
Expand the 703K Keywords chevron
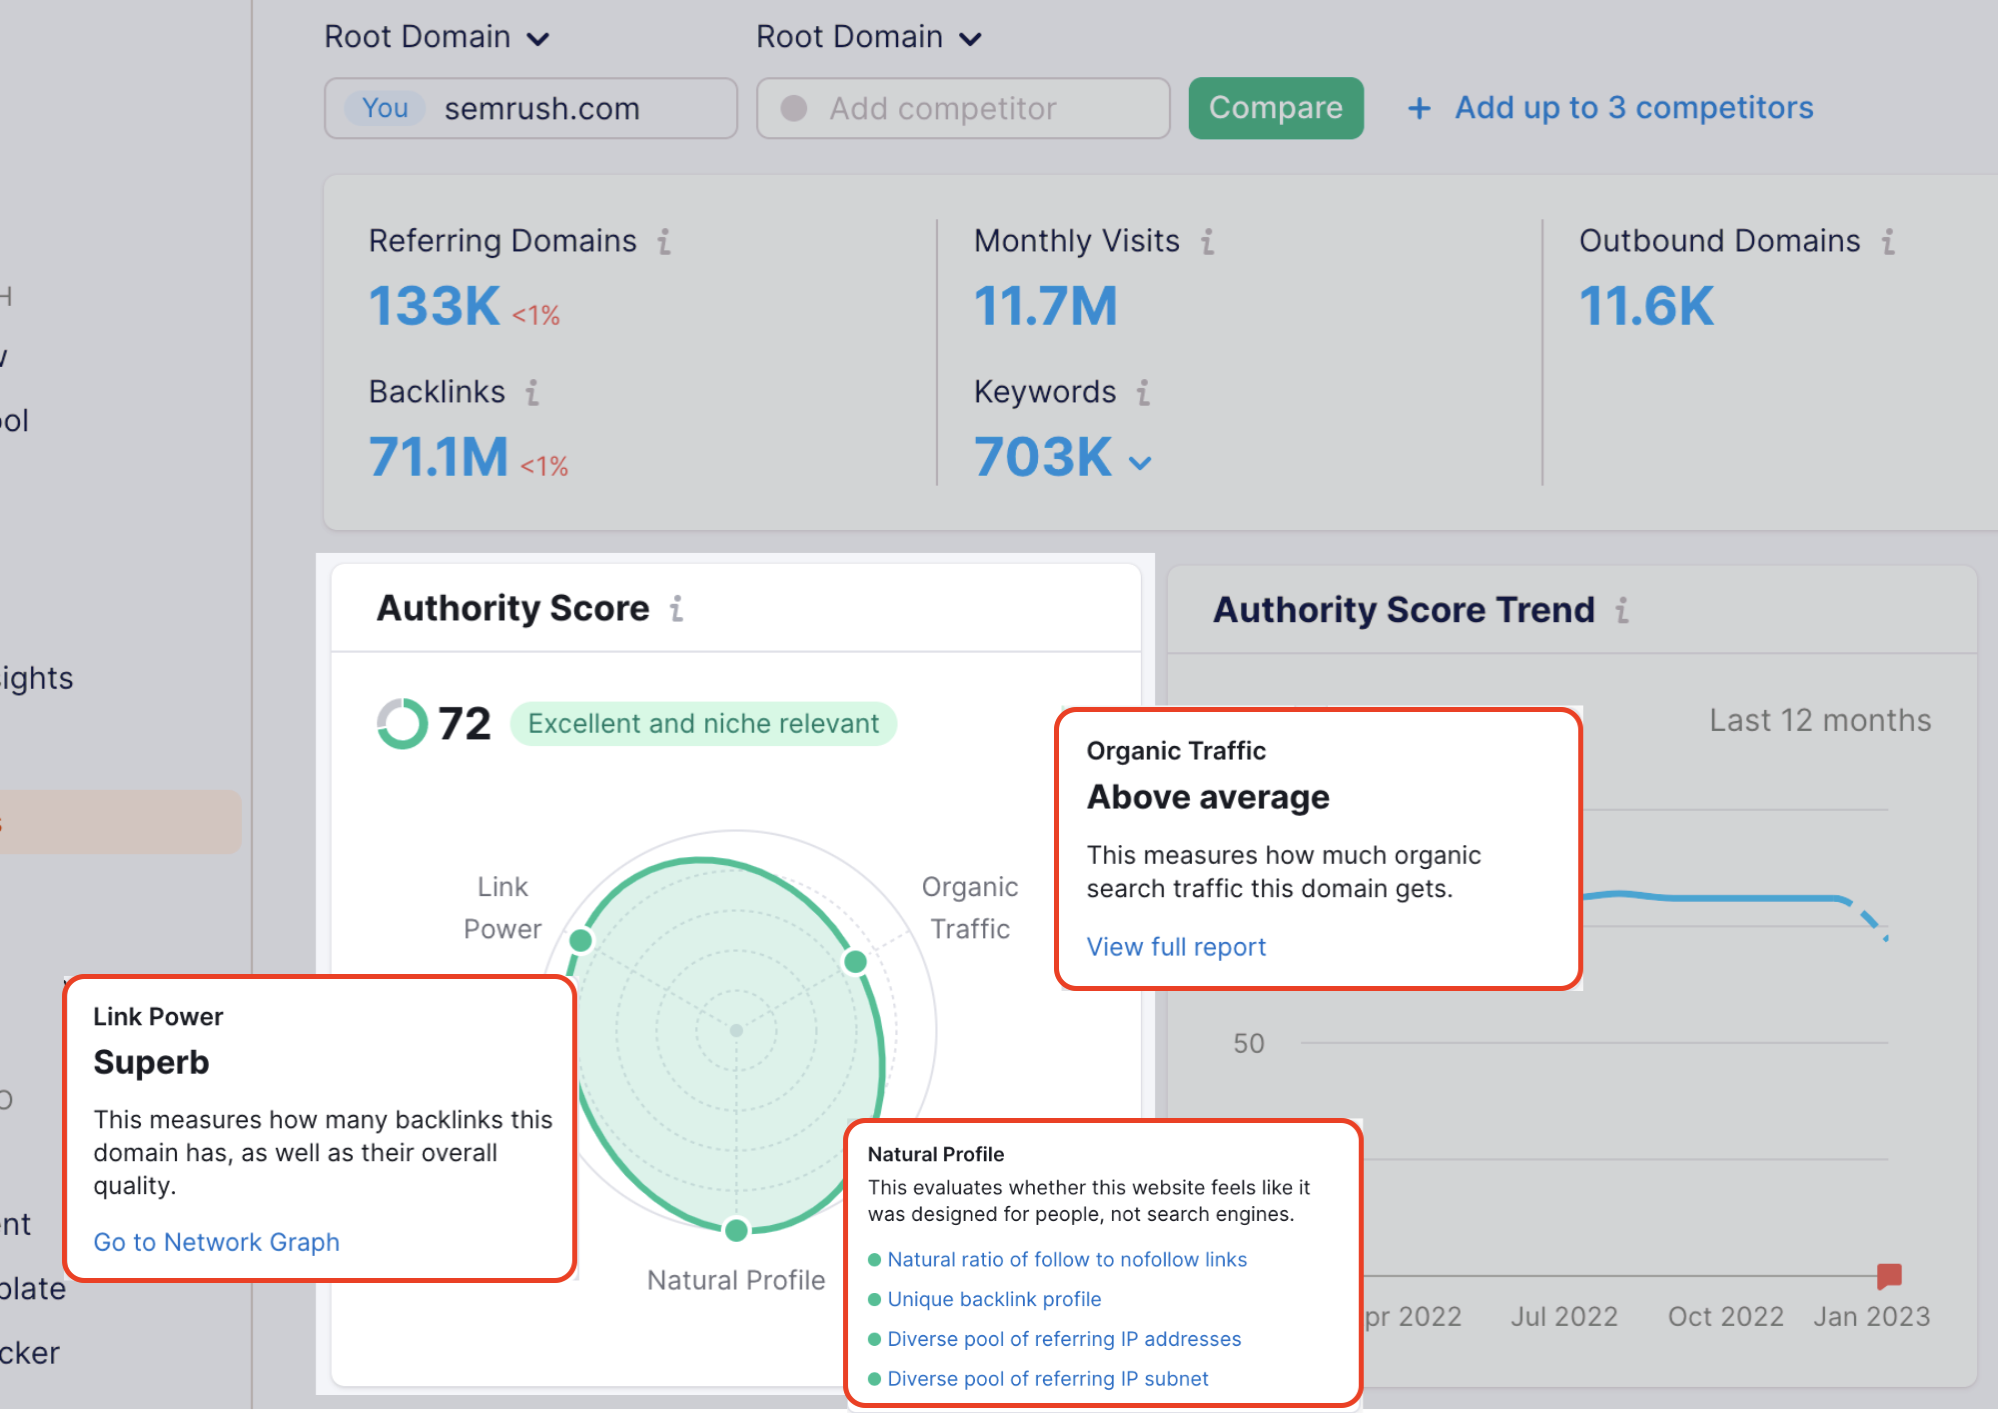1140,462
